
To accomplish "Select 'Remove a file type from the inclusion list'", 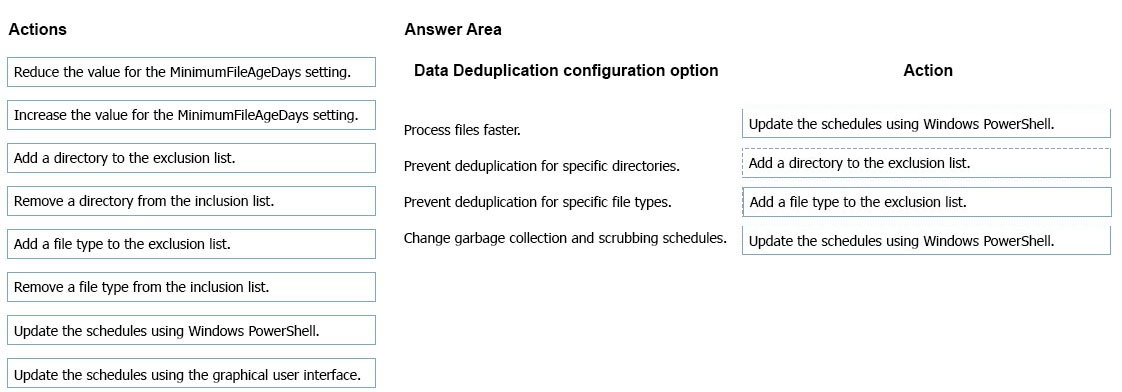I will (191, 287).
